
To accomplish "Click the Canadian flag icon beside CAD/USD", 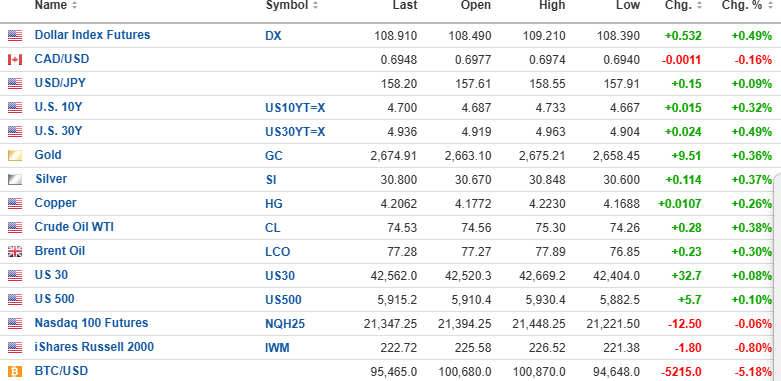I will pos(15,60).
